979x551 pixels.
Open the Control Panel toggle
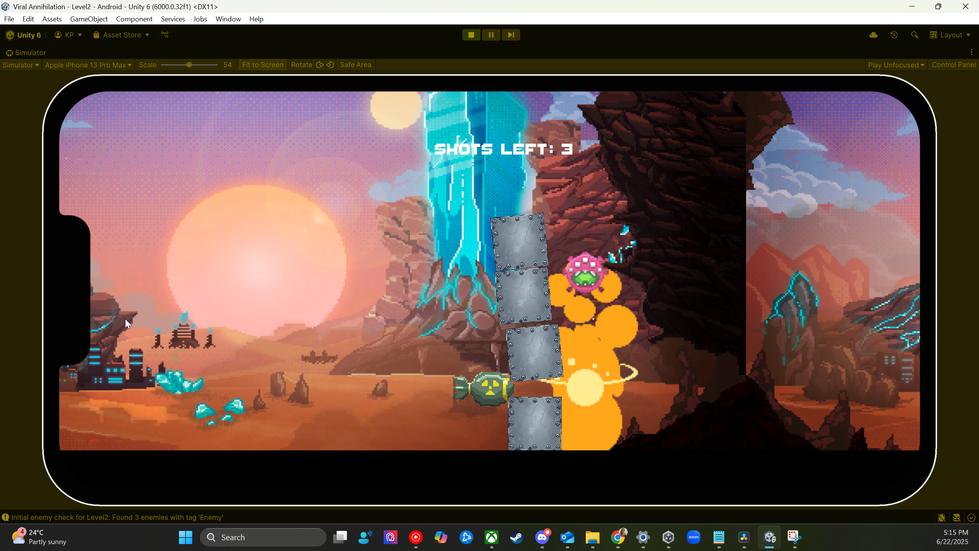tap(953, 65)
